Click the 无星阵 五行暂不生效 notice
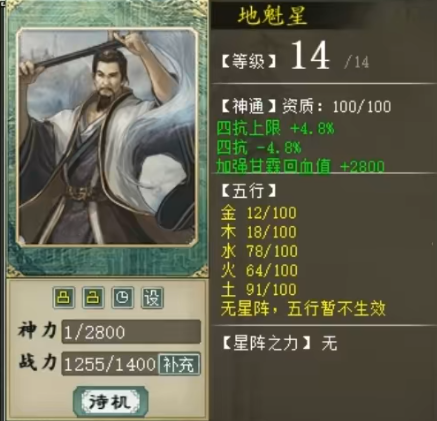The width and height of the screenshot is (437, 421). pyautogui.click(x=303, y=309)
